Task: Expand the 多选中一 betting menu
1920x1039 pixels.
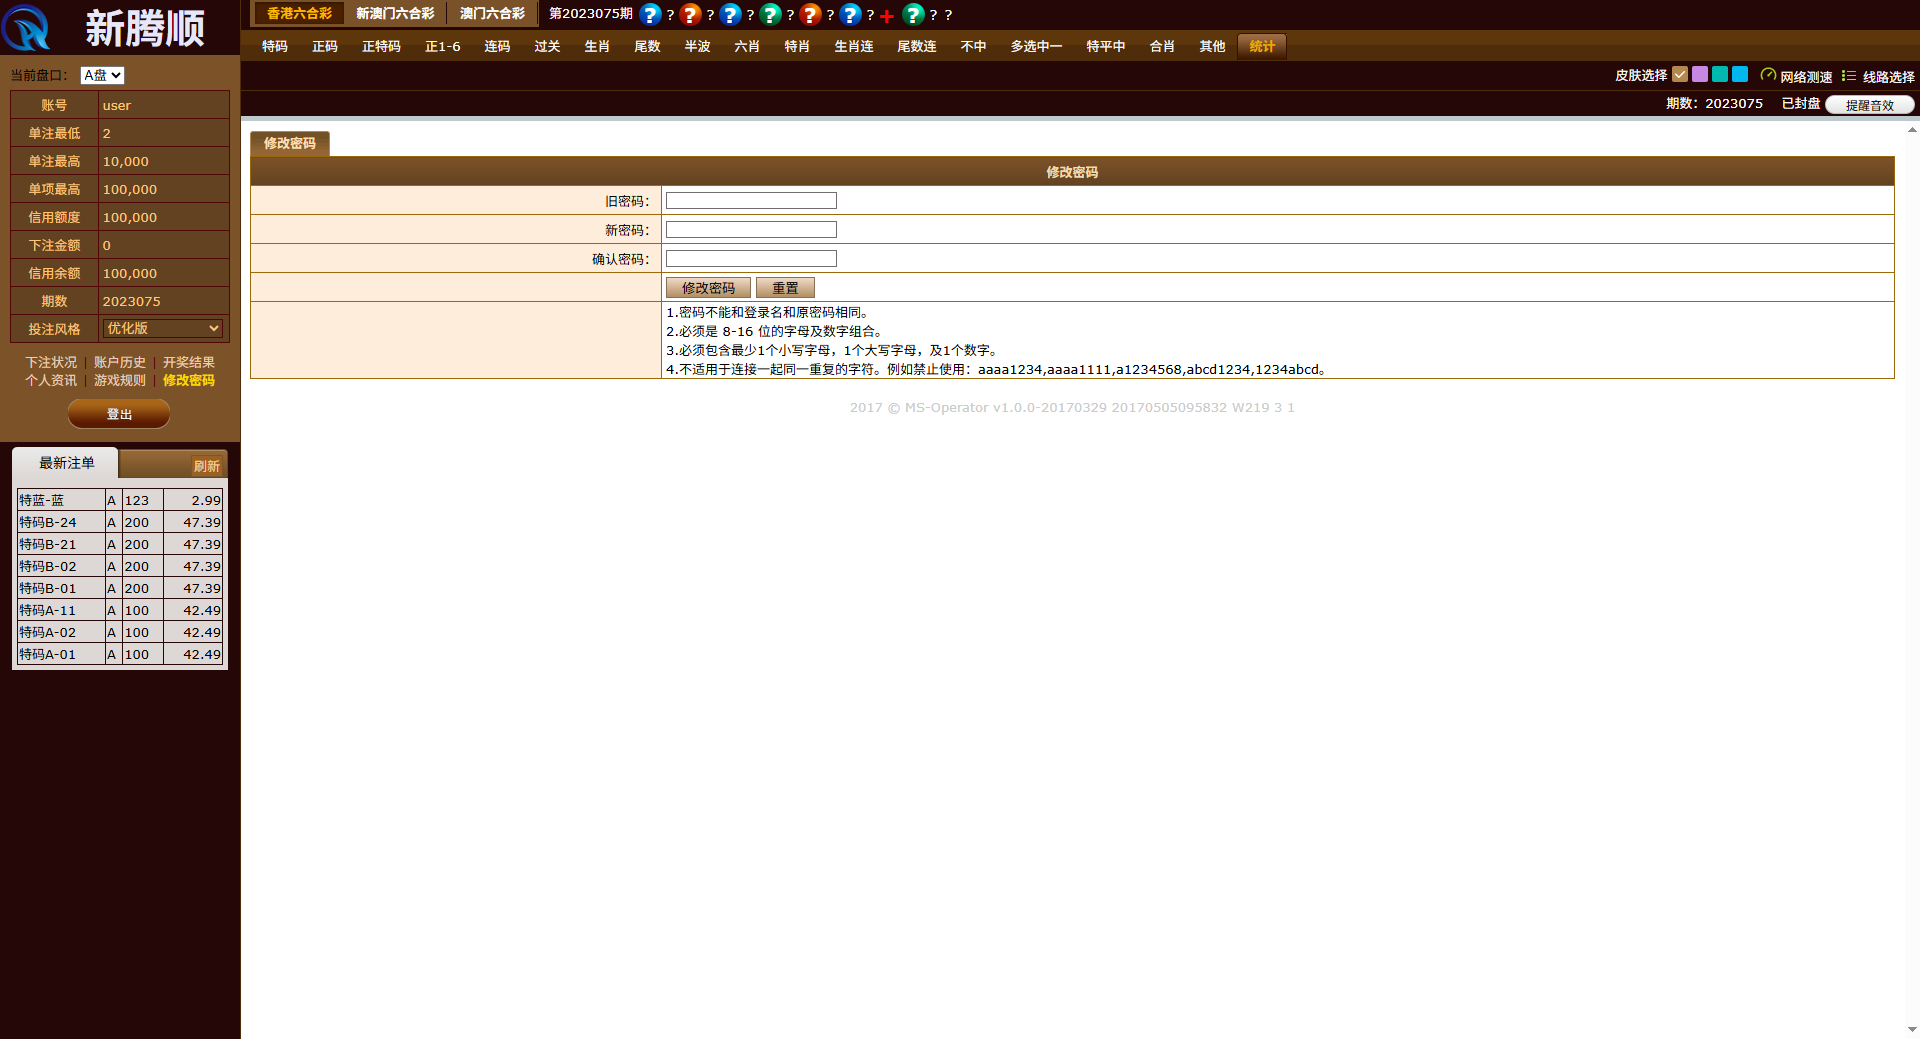Action: (1036, 46)
